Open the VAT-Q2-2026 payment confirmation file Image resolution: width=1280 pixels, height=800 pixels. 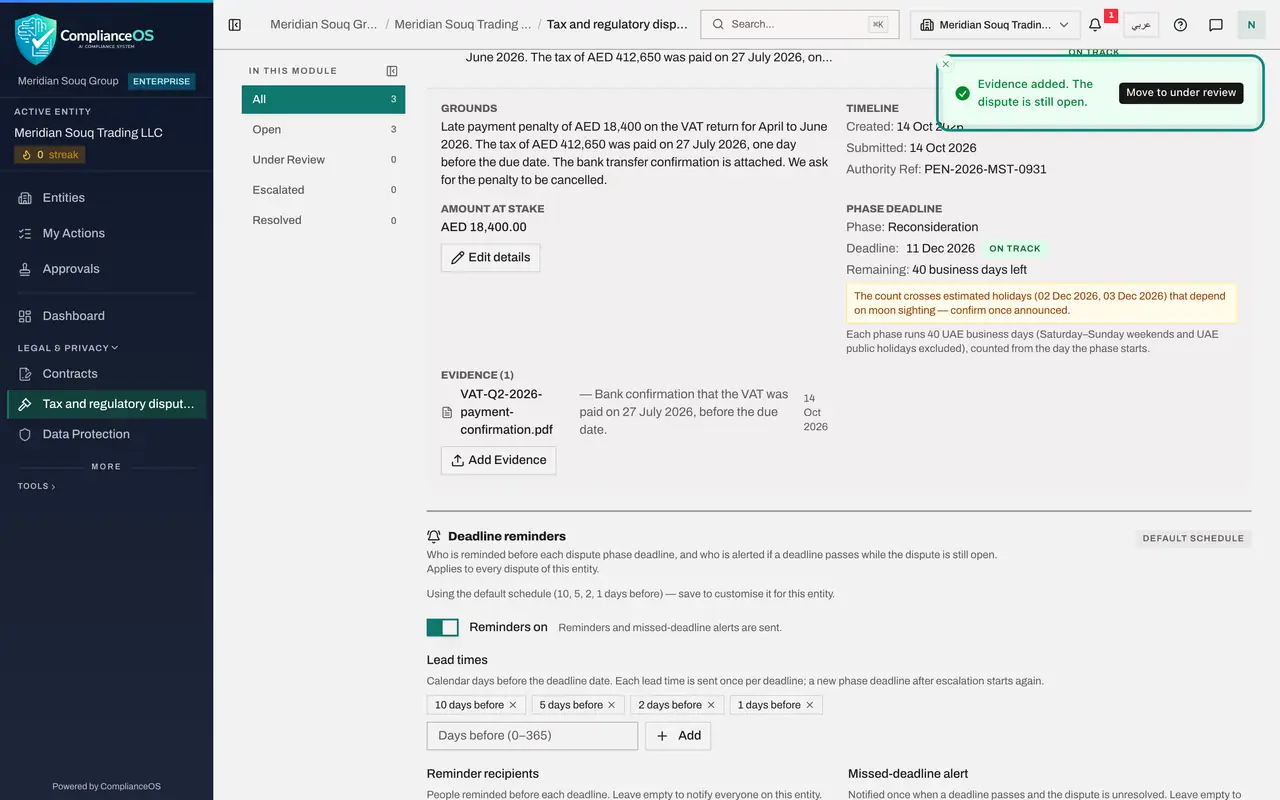506,412
